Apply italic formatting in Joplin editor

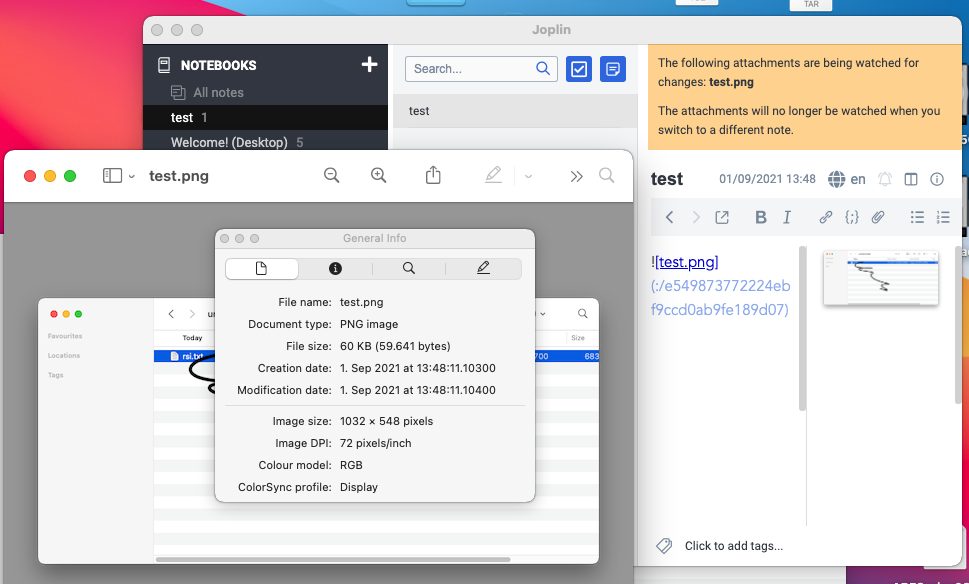[x=787, y=217]
